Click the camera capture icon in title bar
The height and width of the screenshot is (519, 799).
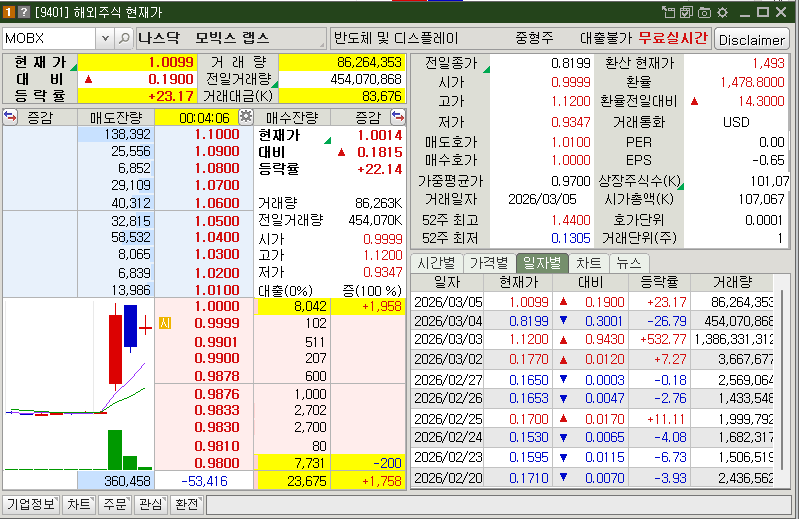coord(704,12)
